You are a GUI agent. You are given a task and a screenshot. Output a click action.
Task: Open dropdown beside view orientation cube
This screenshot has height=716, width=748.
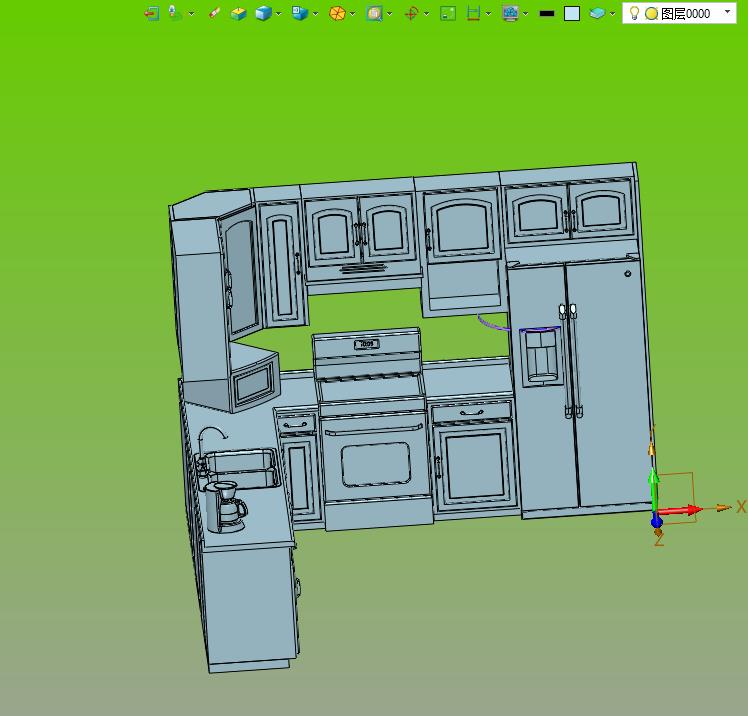[x=316, y=14]
